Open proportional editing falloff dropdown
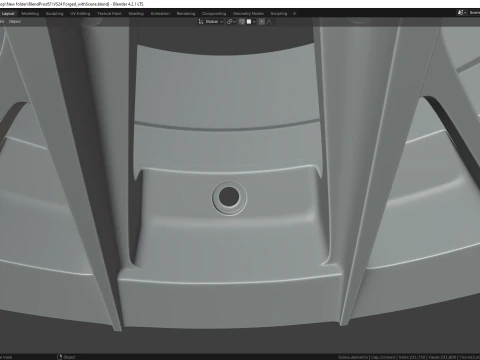Image resolution: width=480 pixels, height=360 pixels. pos(270,22)
